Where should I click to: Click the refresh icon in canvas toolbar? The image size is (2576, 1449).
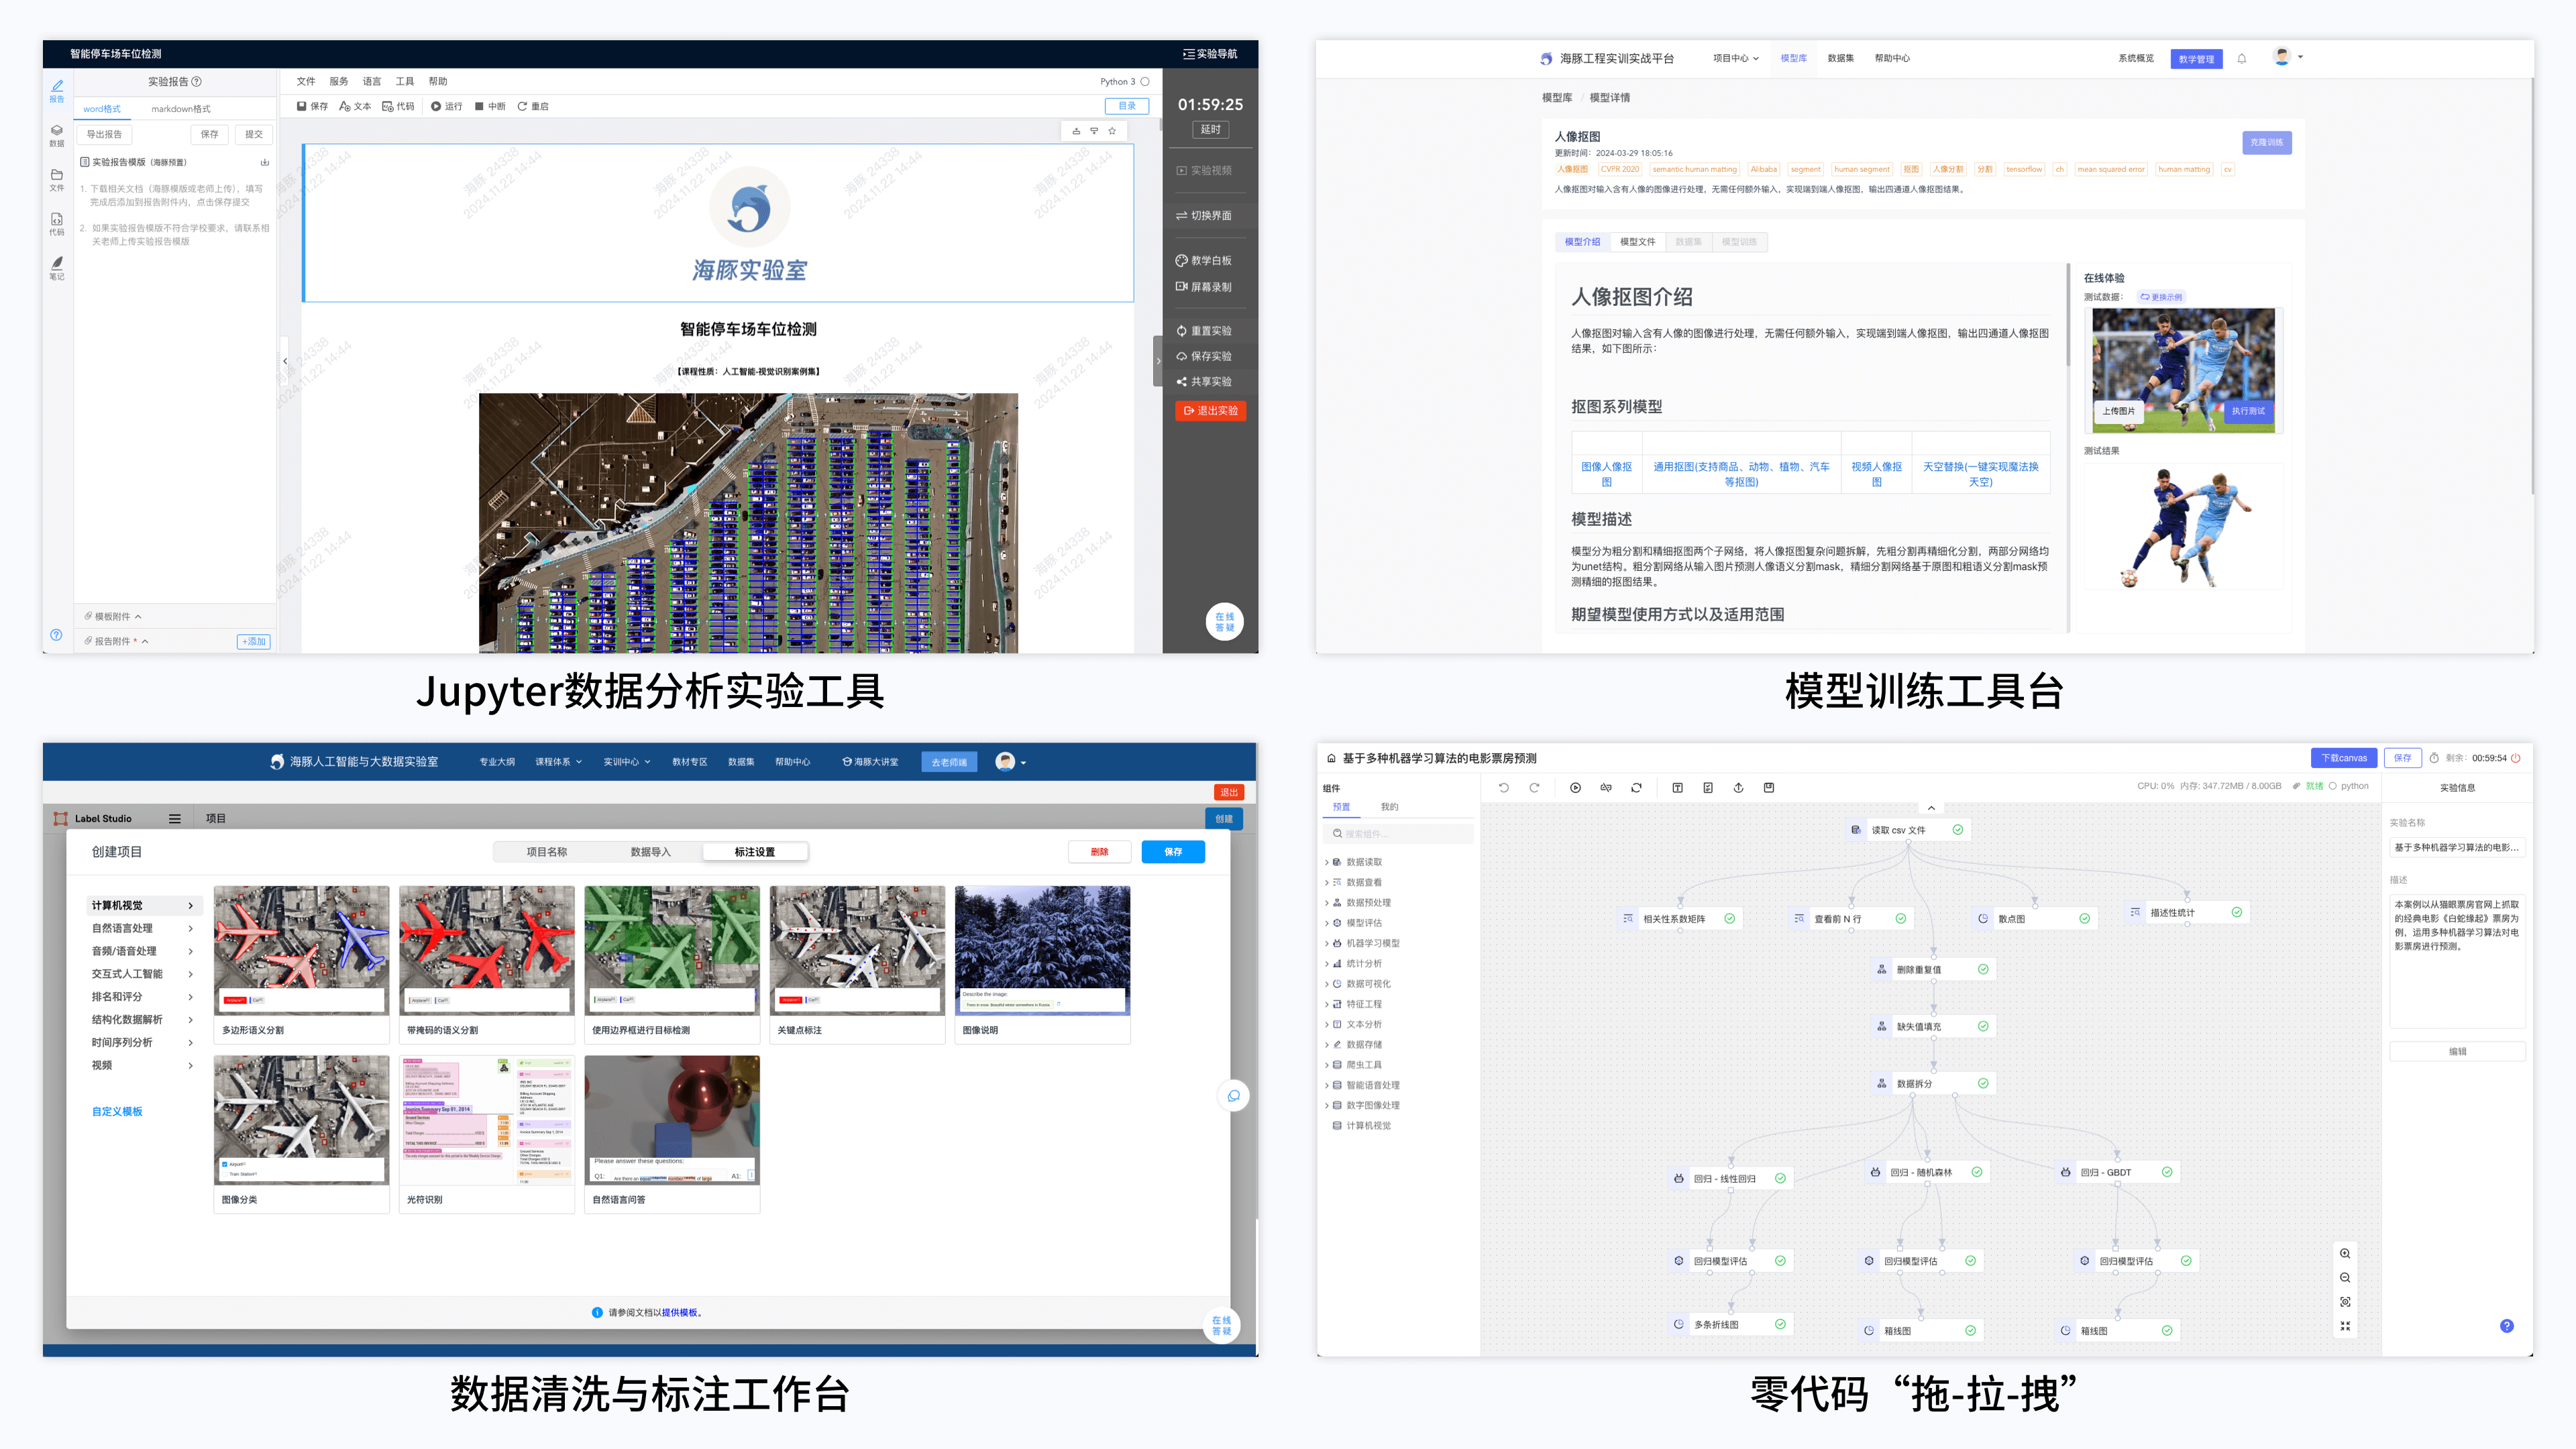tap(1636, 788)
